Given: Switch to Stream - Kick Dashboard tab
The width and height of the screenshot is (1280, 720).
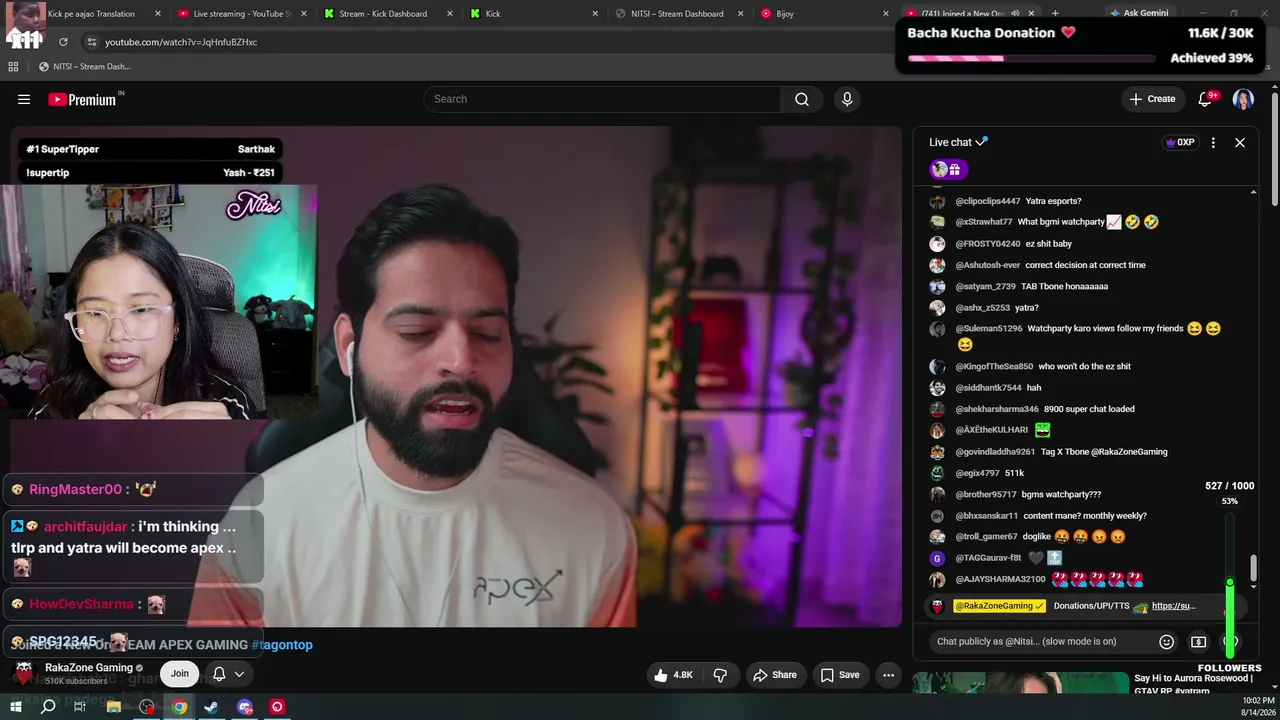Looking at the screenshot, I should (x=389, y=14).
